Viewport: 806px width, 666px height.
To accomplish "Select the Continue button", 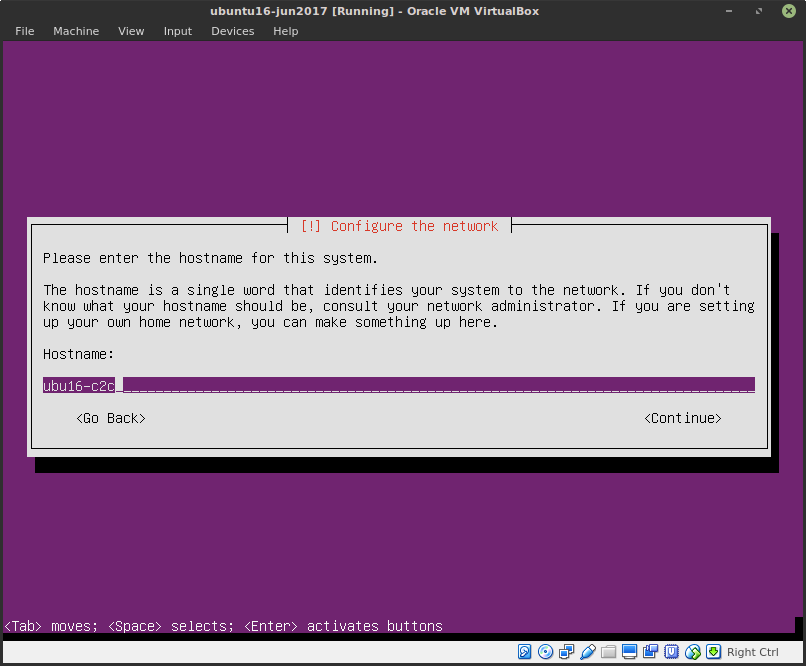I will click(x=683, y=418).
